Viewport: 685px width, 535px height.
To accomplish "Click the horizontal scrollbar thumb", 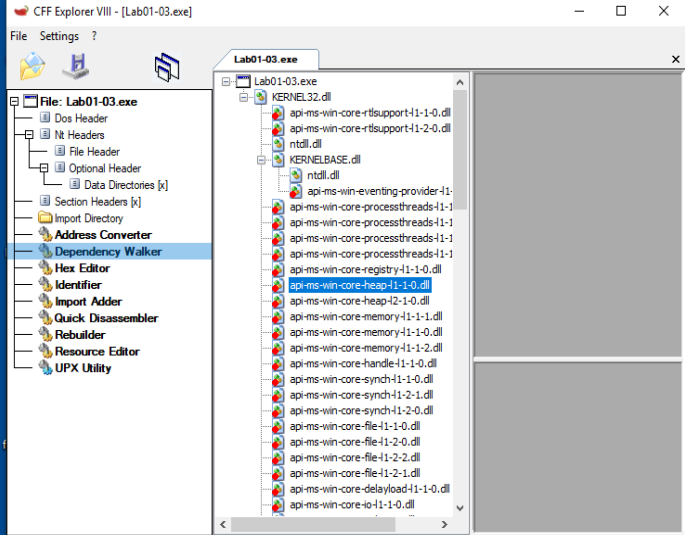I will [x=313, y=524].
